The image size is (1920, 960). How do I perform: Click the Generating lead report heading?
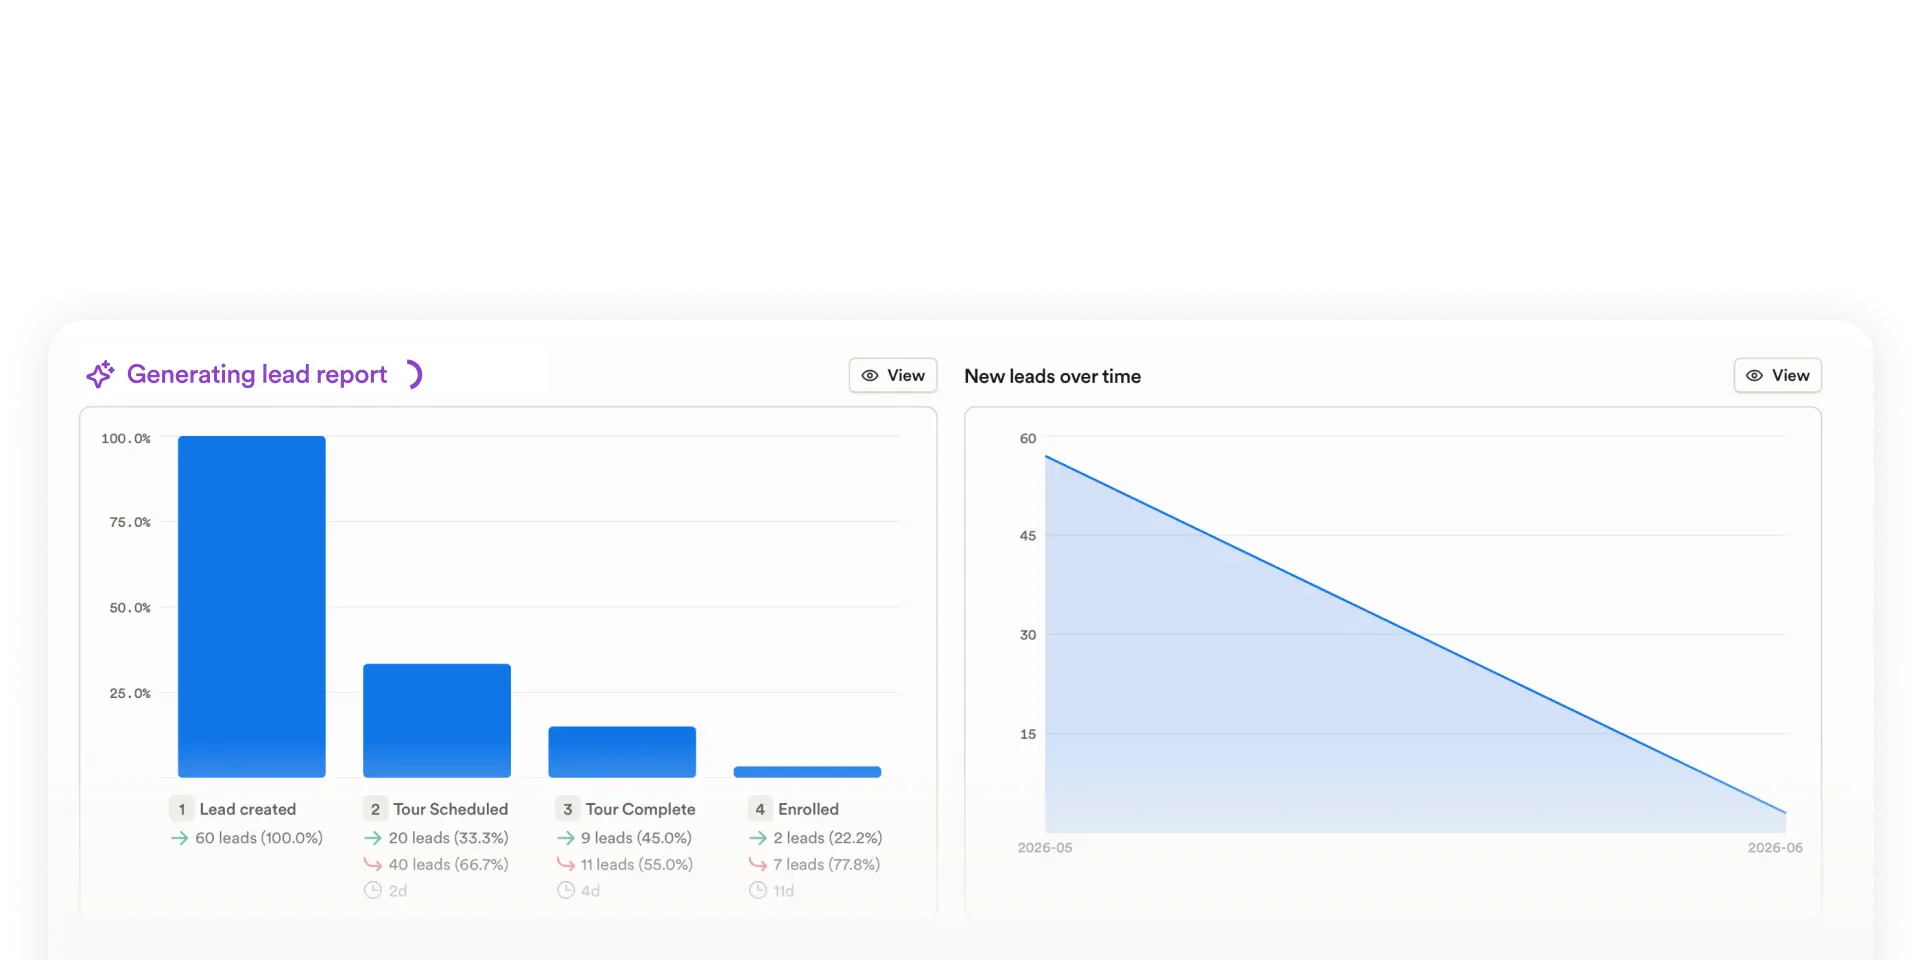(257, 374)
